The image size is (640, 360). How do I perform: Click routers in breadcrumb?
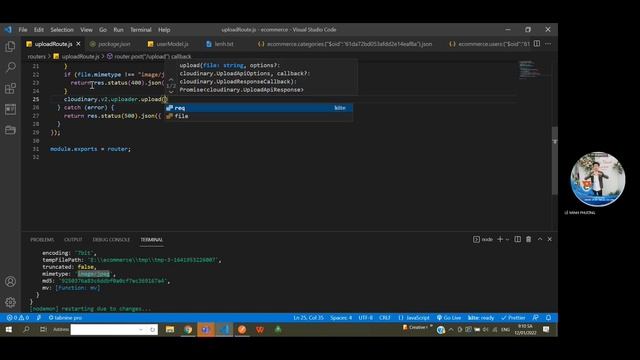36,56
